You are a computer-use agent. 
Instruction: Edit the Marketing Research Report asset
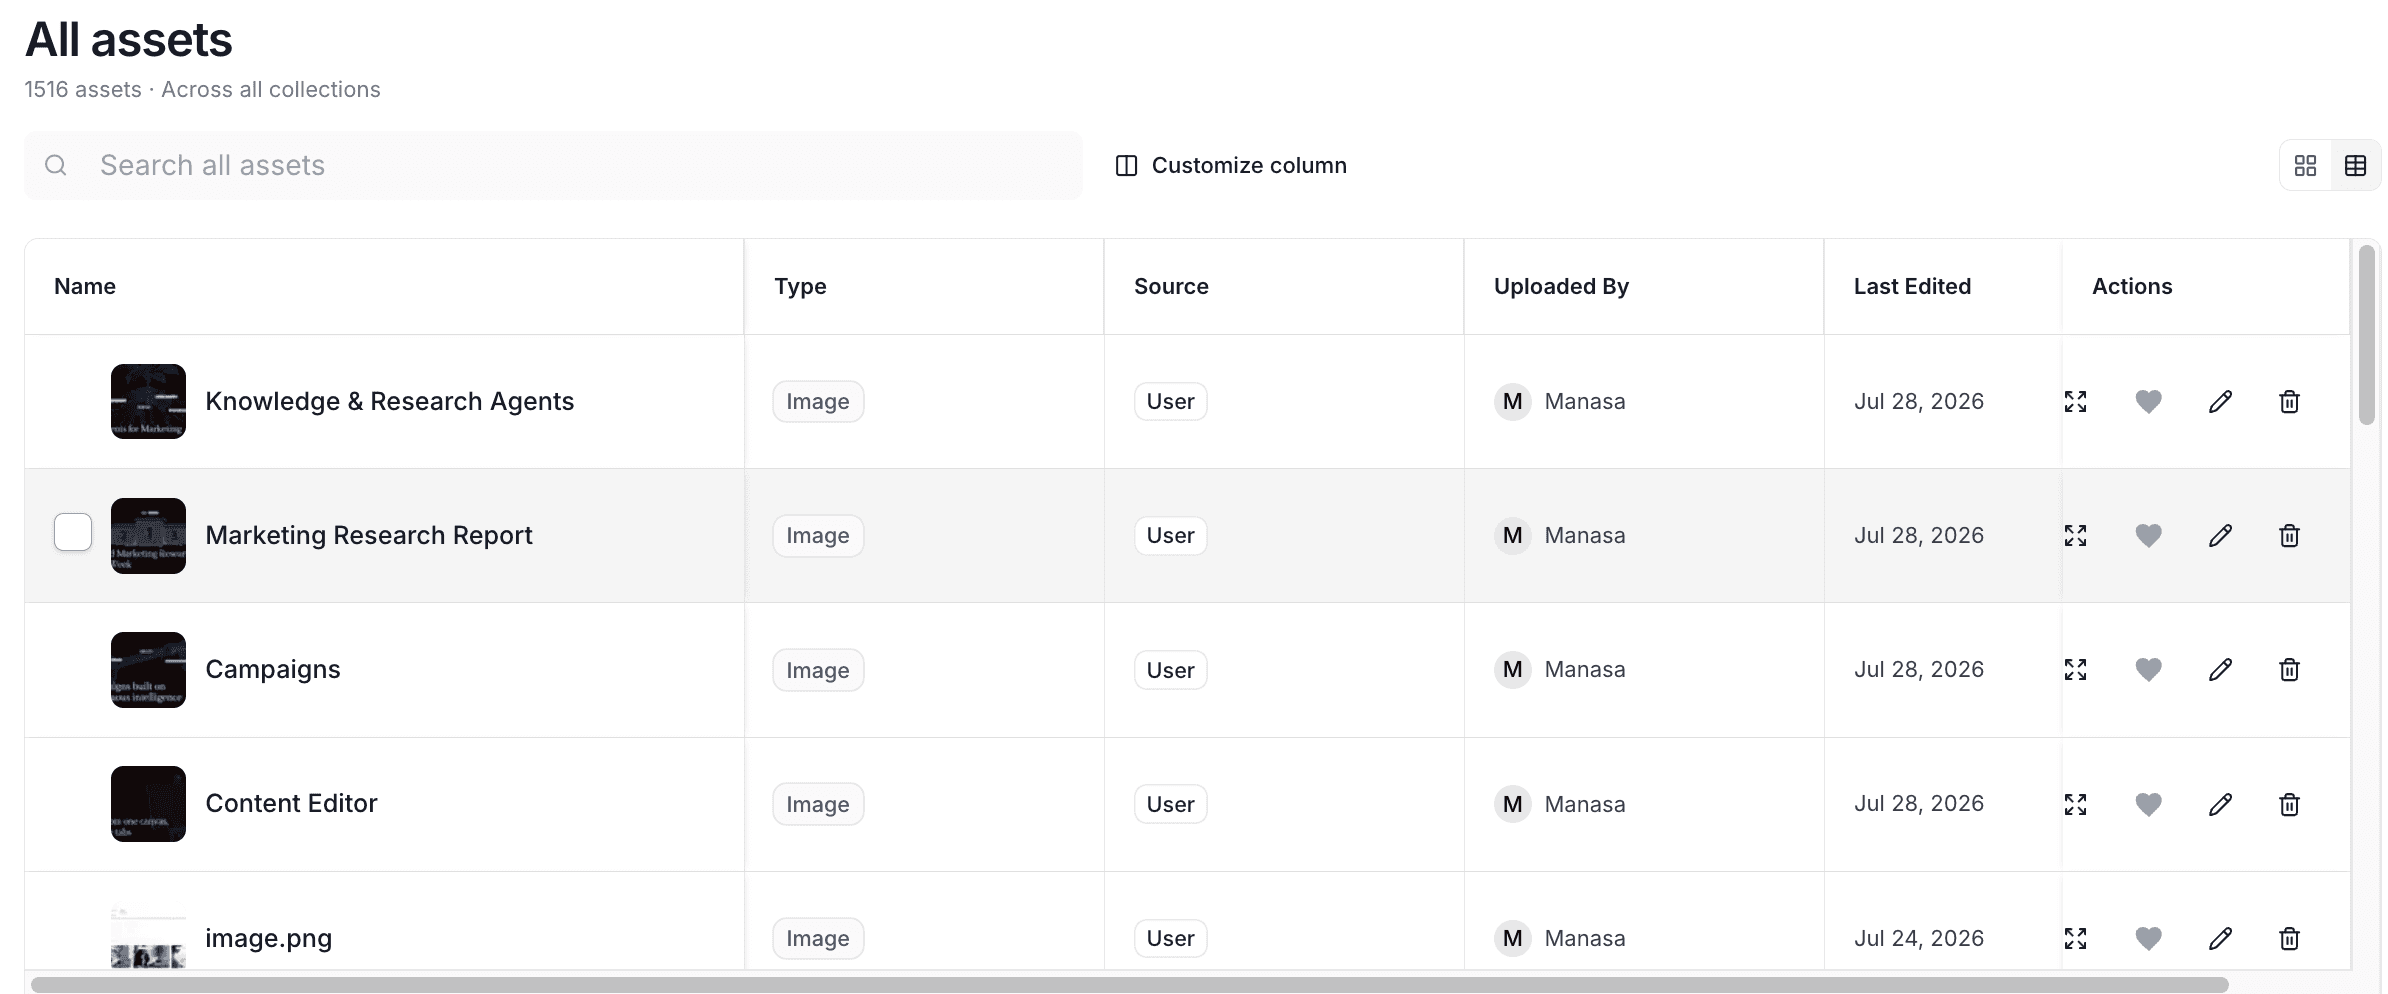[2220, 535]
